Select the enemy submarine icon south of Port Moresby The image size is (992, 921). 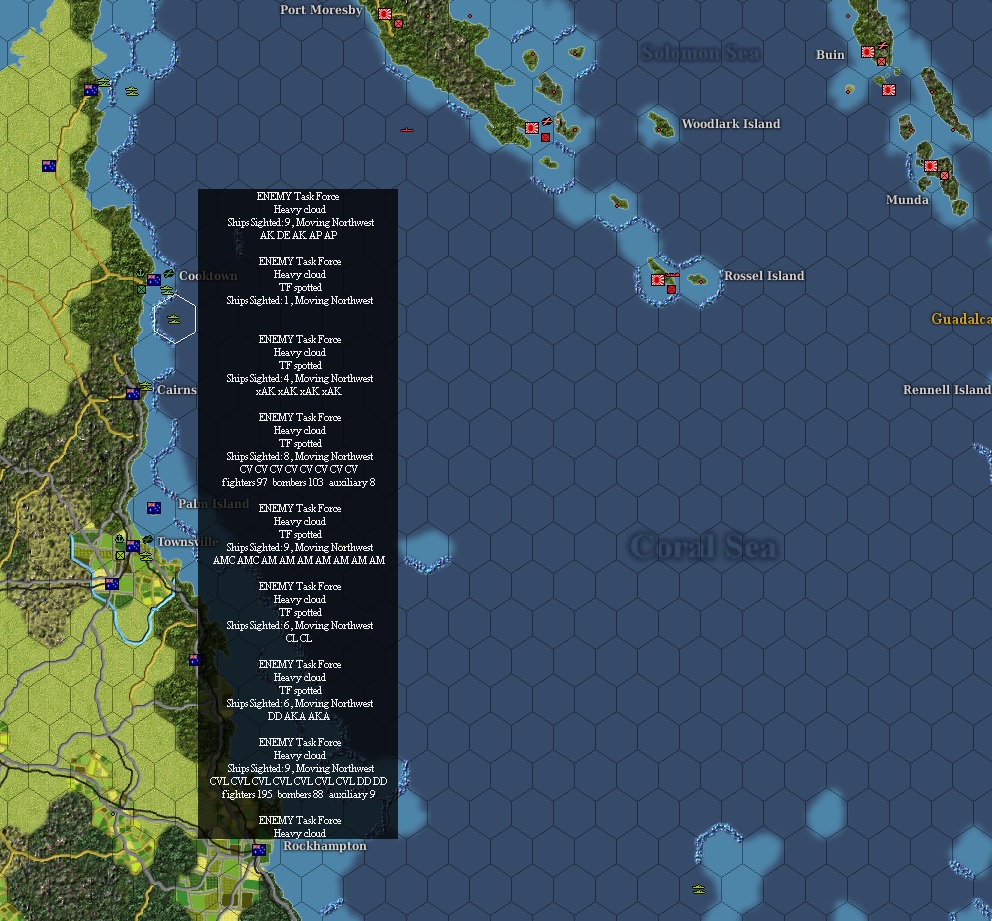point(407,130)
